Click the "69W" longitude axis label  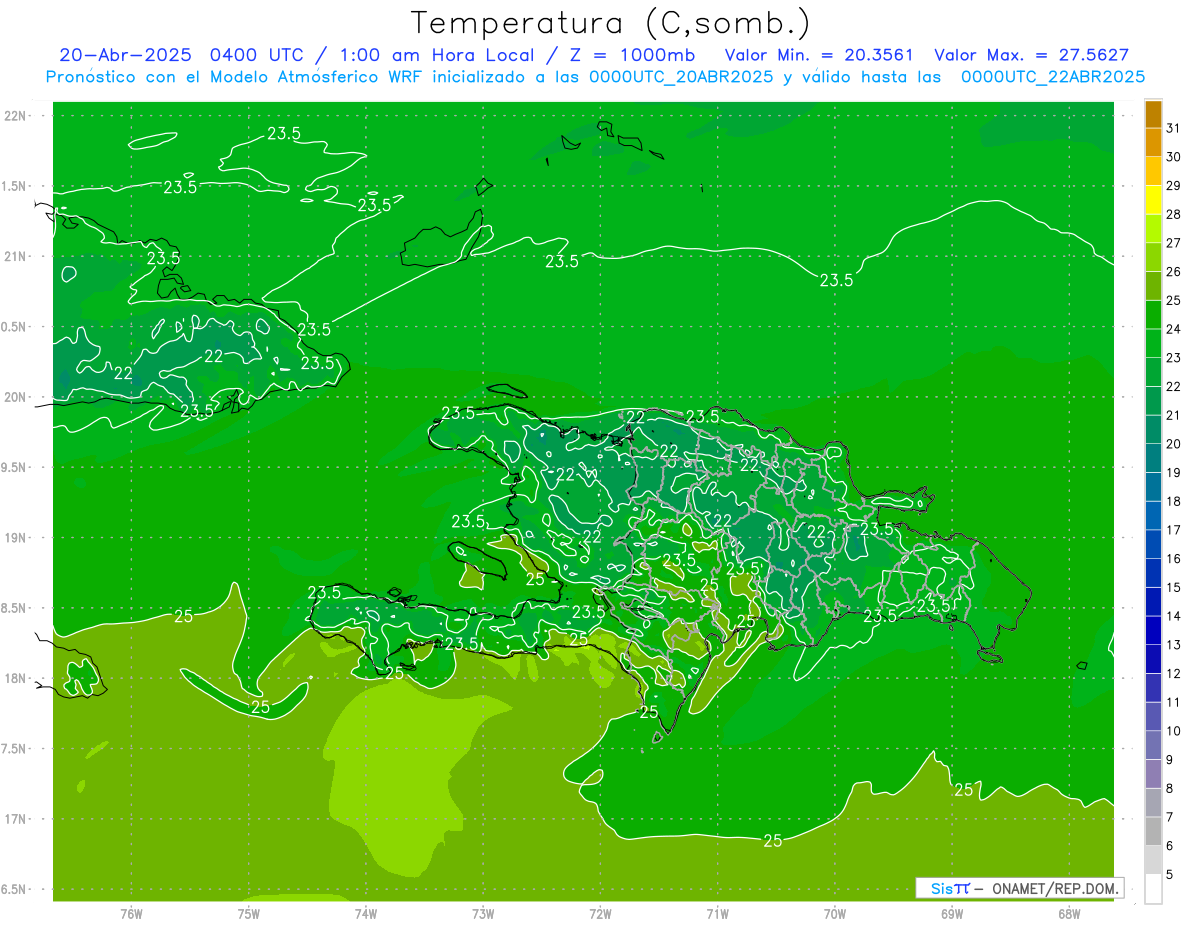pos(952,913)
